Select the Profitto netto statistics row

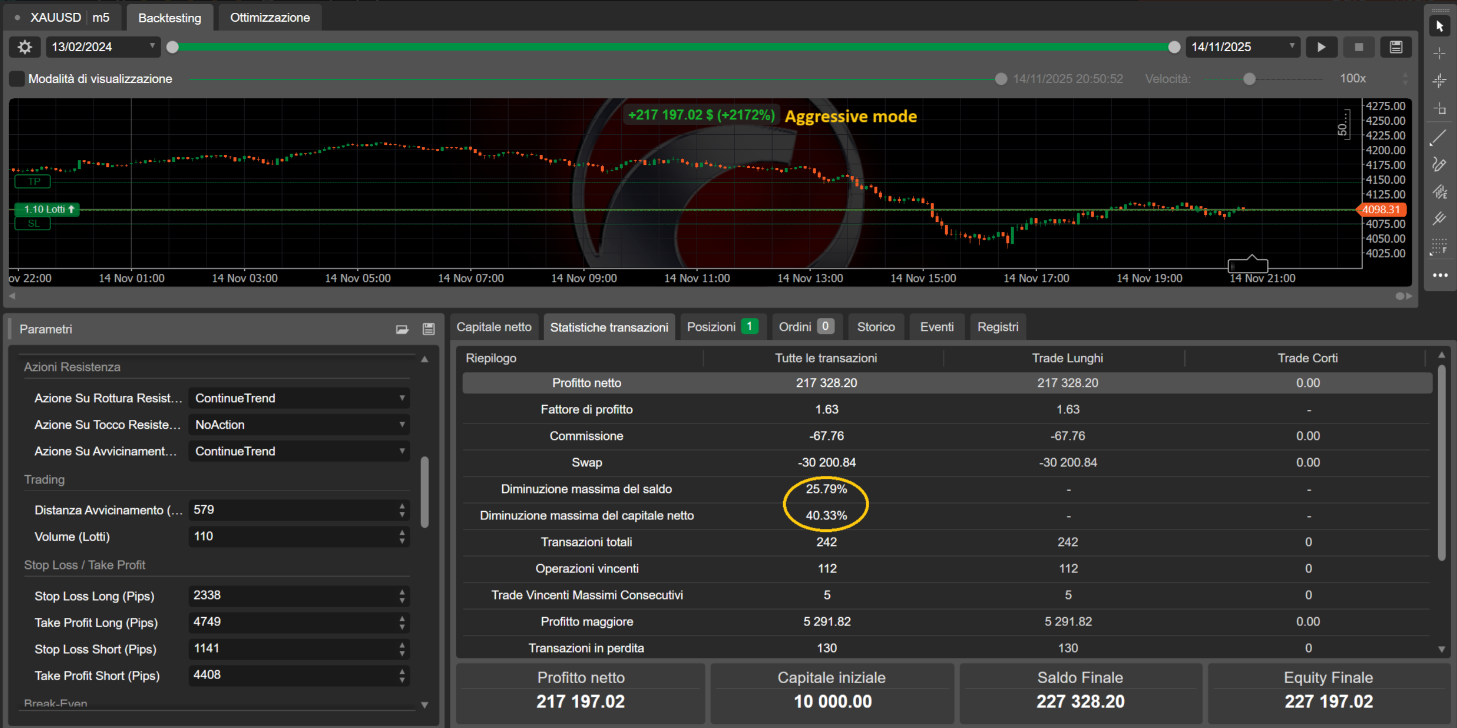point(947,383)
